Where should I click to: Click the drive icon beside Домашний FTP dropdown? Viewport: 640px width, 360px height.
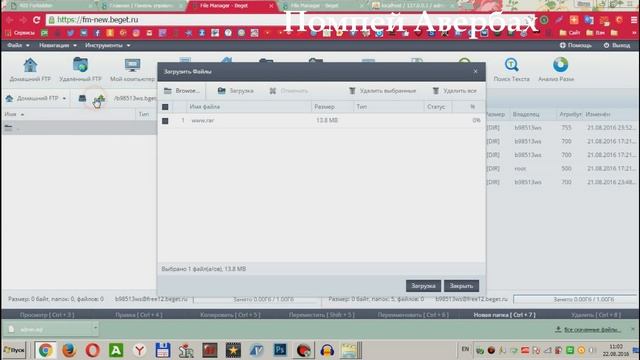[x=82, y=98]
